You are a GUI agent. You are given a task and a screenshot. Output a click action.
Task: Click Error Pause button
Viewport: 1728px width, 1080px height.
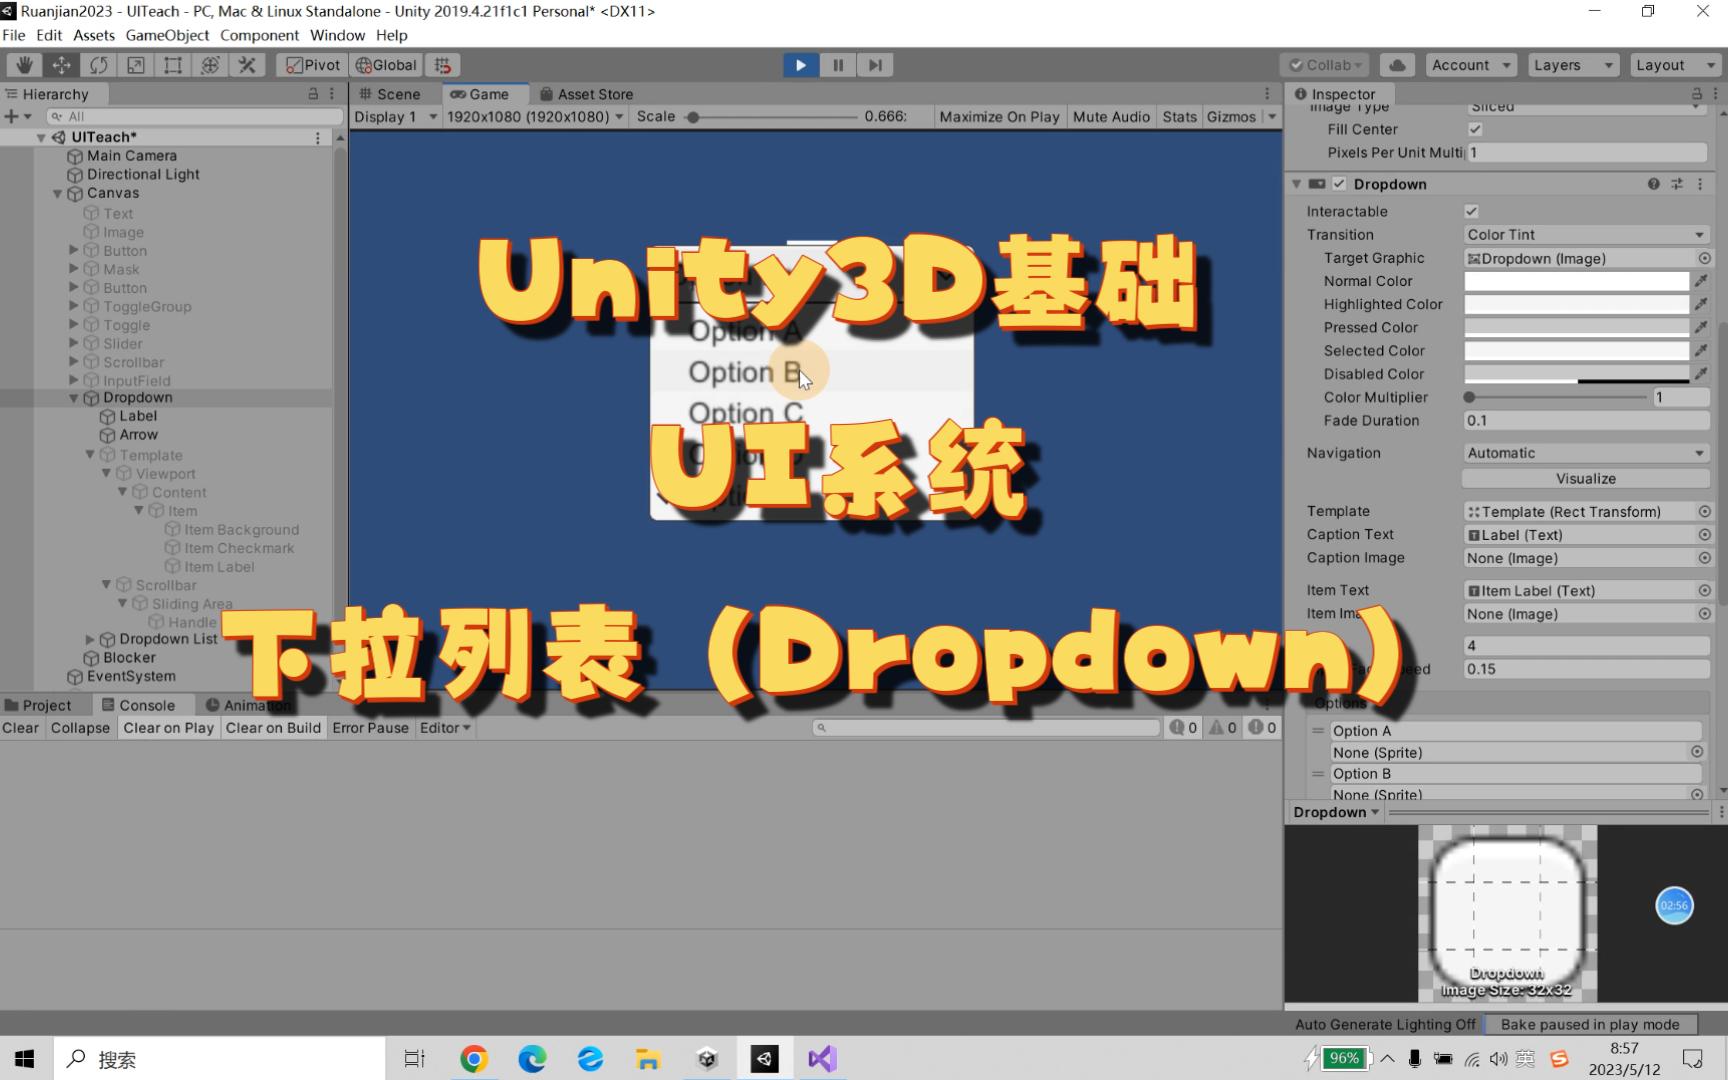[x=370, y=728]
